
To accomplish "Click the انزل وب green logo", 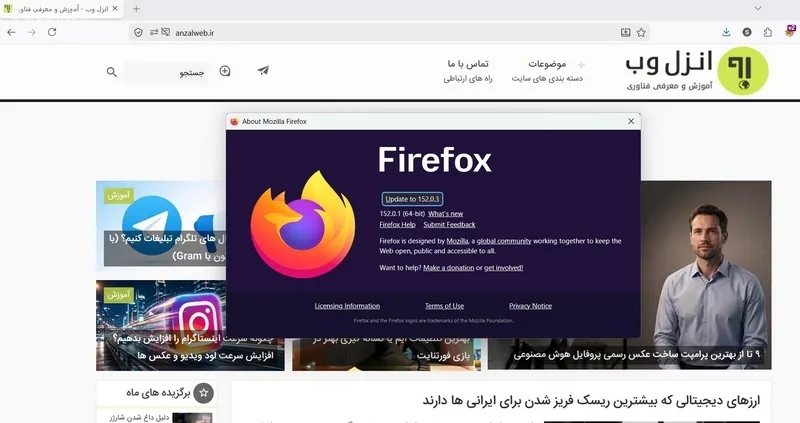I will point(742,70).
